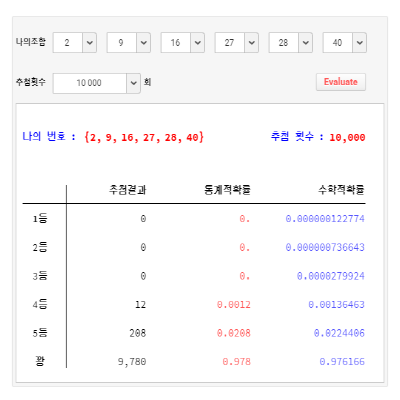The image size is (400, 400).
Task: Select the 나의조합 label
Action: (31, 42)
